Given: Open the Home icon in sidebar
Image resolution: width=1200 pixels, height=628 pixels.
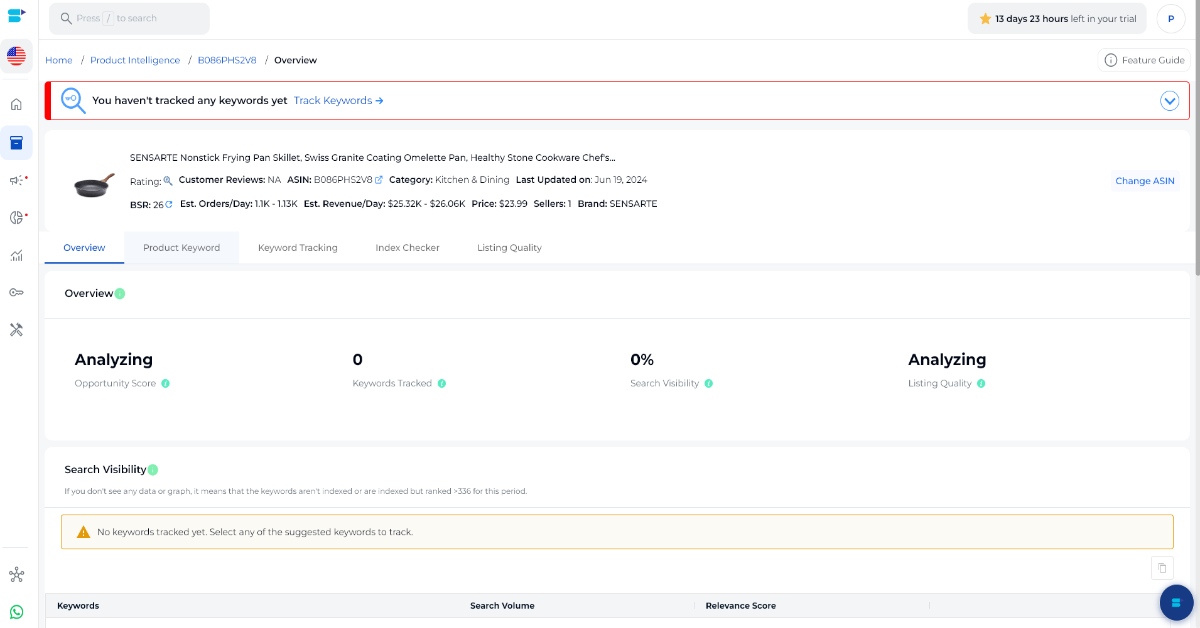Looking at the screenshot, I should pos(16,104).
